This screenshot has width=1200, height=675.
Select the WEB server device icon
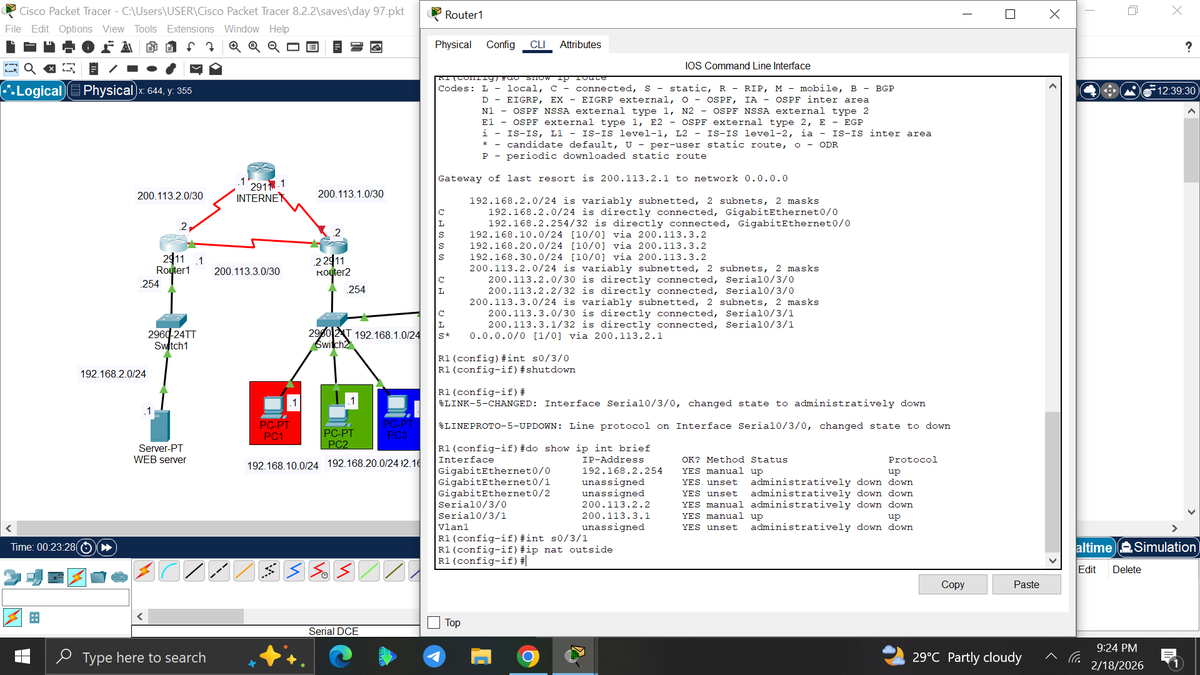(160, 424)
